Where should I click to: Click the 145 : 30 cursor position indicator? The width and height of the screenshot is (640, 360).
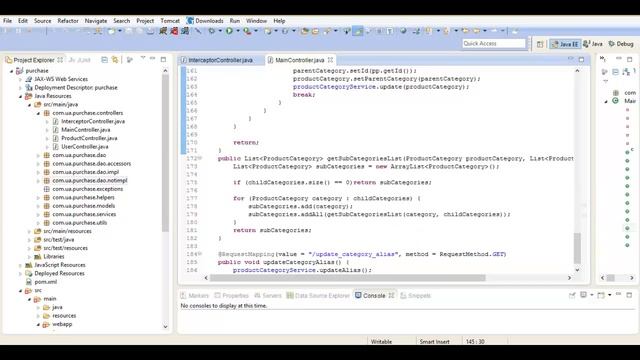475,342
